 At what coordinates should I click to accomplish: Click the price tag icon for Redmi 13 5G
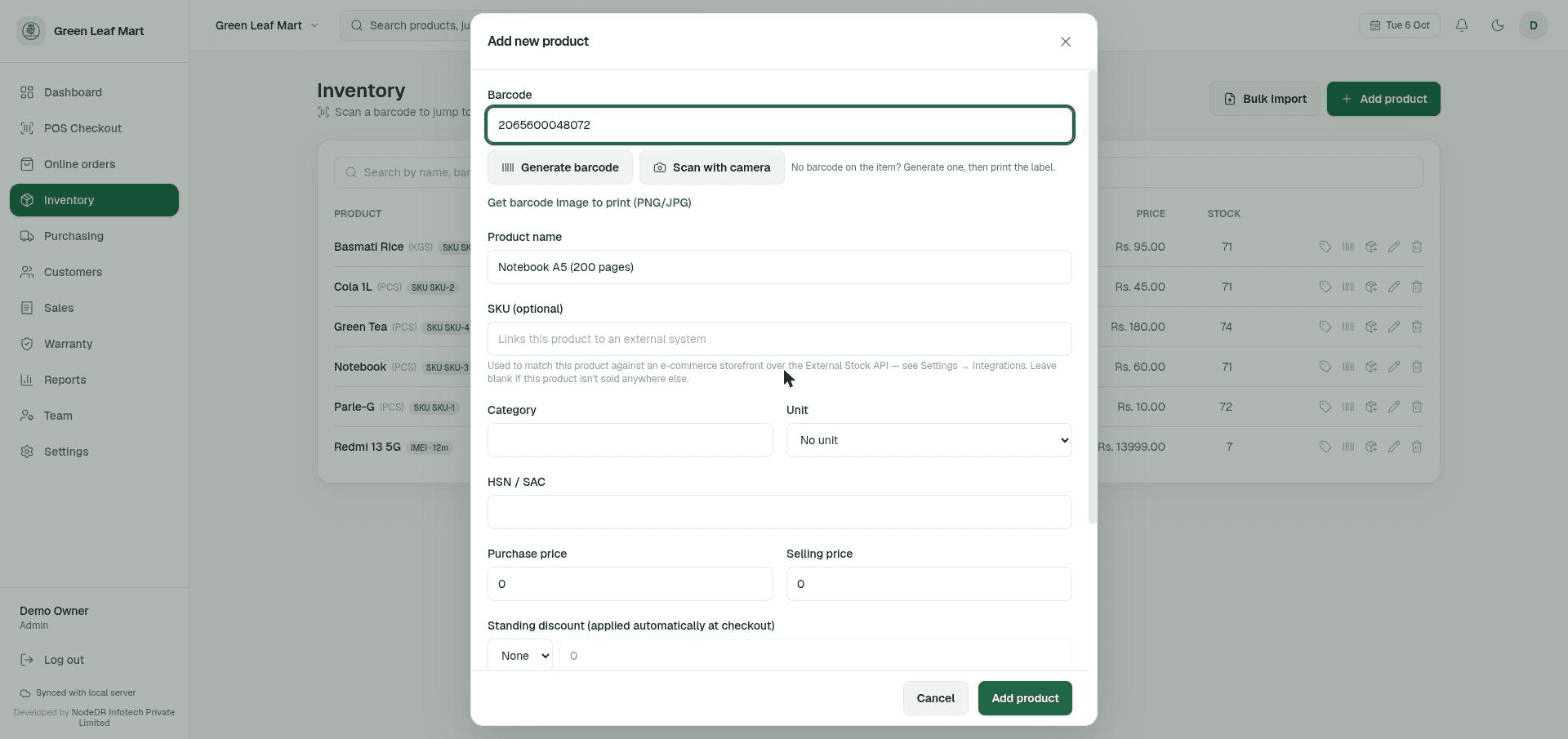coord(1325,447)
